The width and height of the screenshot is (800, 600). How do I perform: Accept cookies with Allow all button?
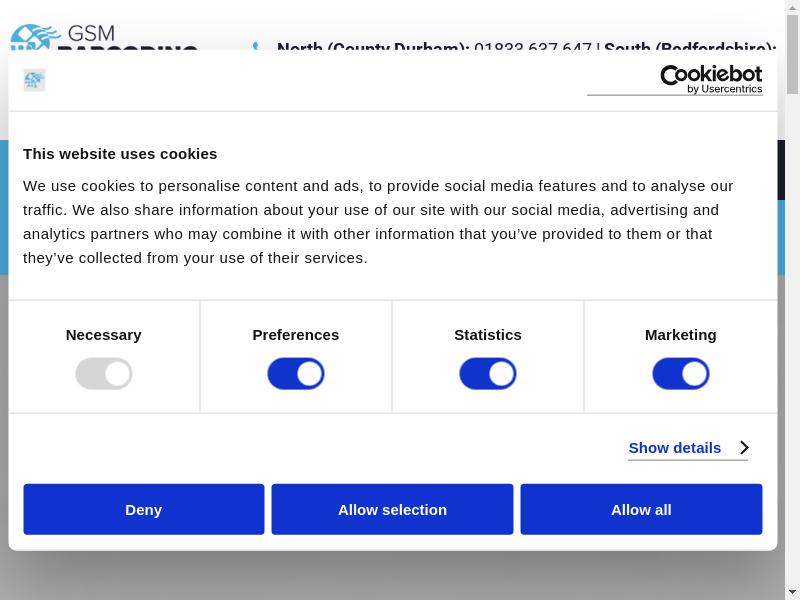tap(641, 509)
